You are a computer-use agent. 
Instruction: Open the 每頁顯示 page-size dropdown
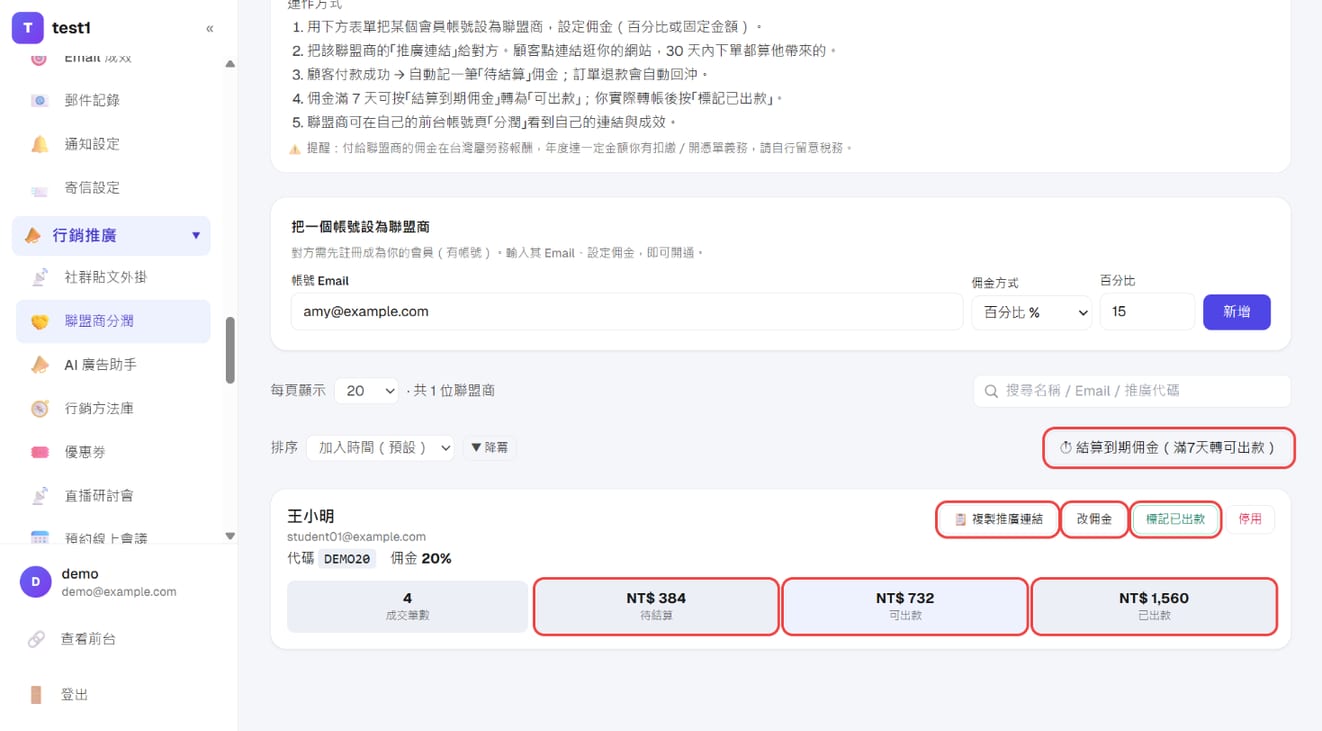pyautogui.click(x=366, y=391)
